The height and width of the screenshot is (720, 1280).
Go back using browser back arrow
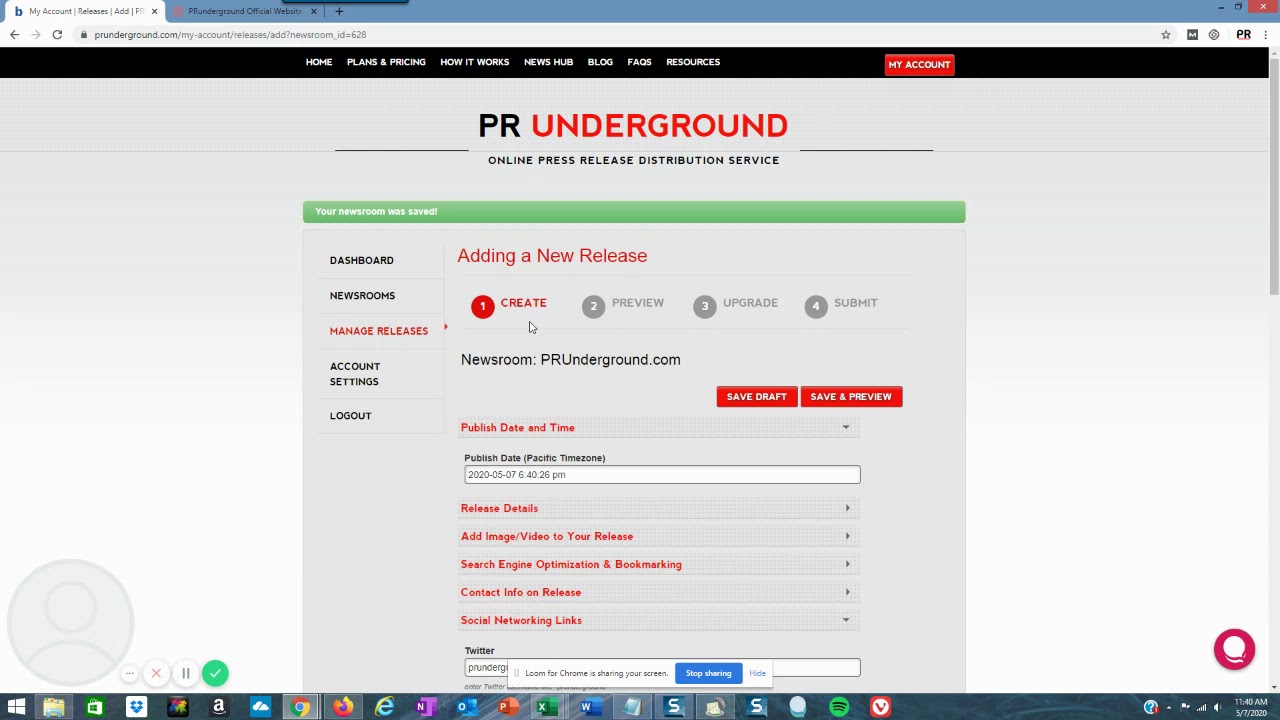point(14,34)
